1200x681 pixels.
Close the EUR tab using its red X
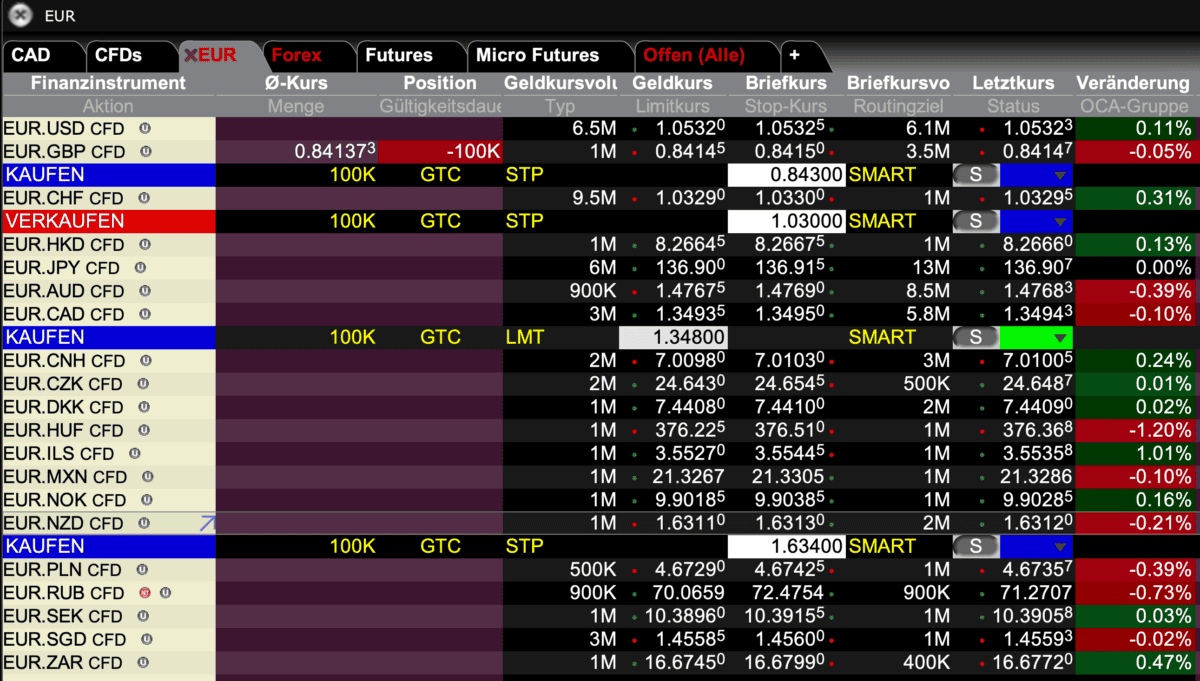190,56
